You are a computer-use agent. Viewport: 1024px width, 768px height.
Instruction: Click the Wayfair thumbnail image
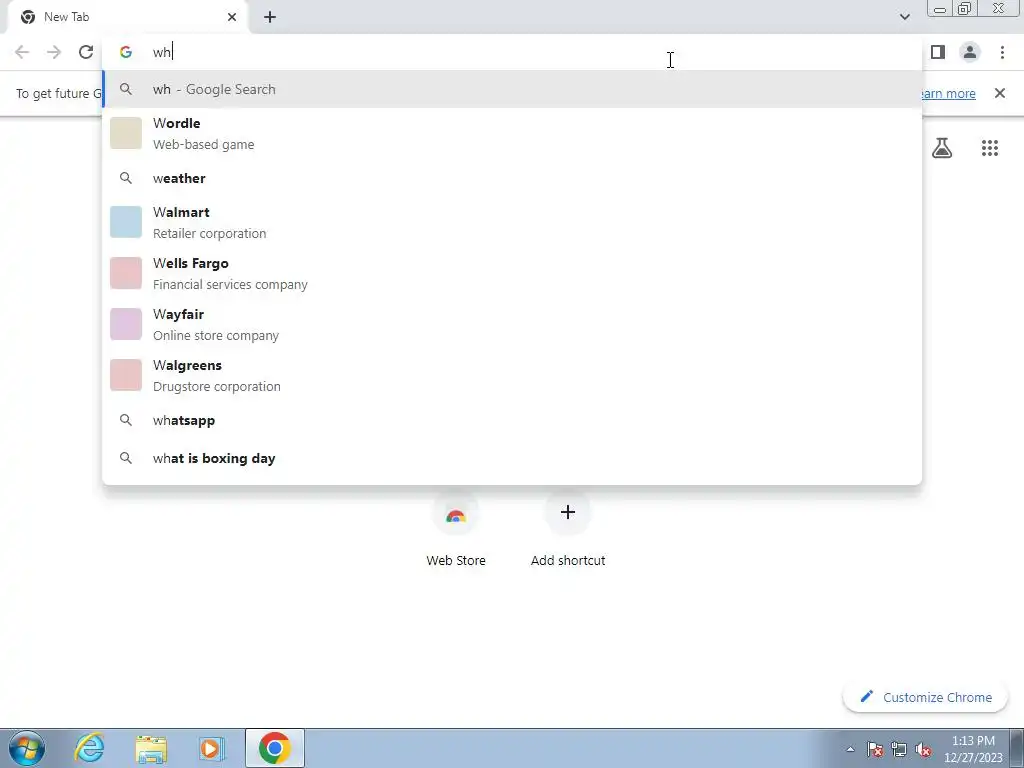pos(126,324)
